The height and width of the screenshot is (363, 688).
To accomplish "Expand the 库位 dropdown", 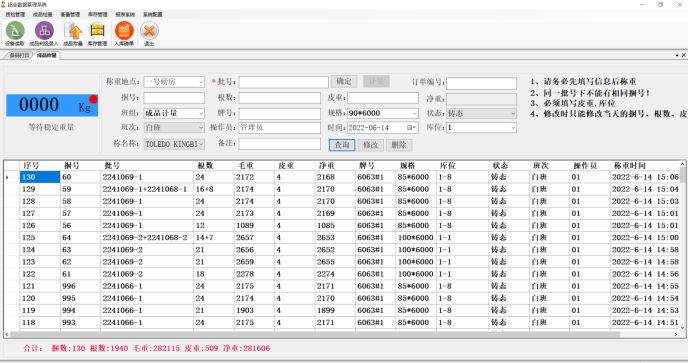I will pyautogui.click(x=513, y=128).
